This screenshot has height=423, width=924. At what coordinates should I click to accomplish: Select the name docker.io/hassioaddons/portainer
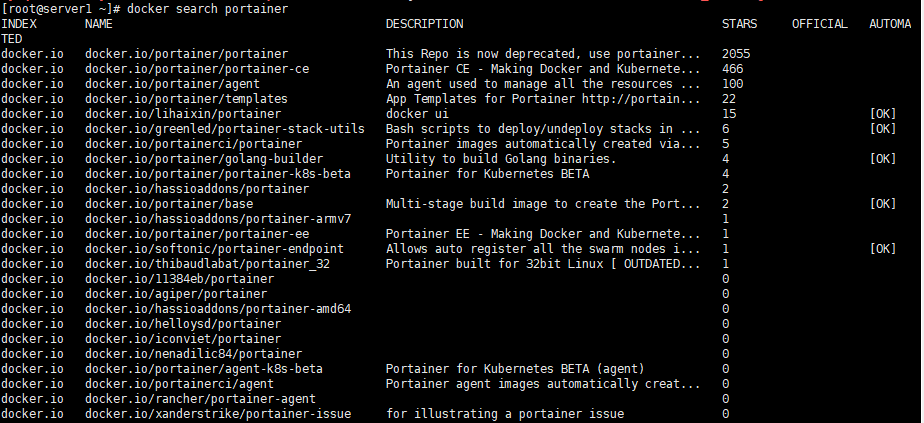point(197,189)
